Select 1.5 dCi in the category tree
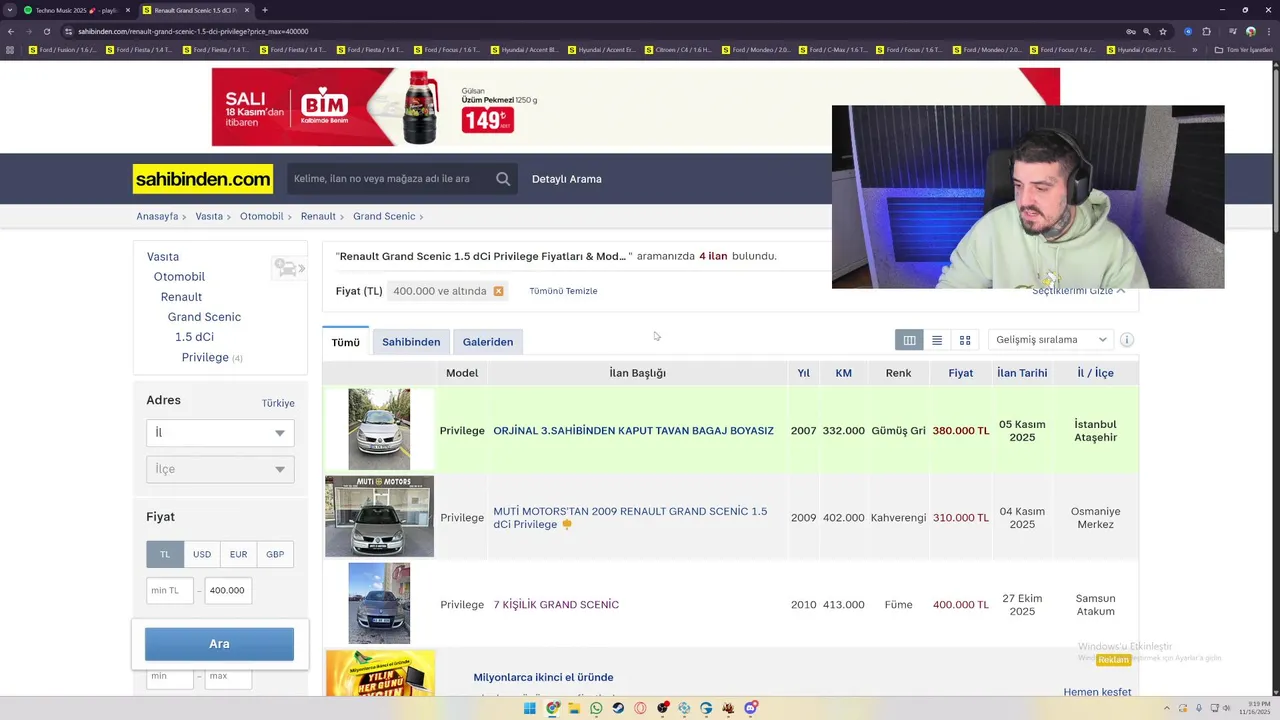This screenshot has width=1280, height=720. coord(194,337)
